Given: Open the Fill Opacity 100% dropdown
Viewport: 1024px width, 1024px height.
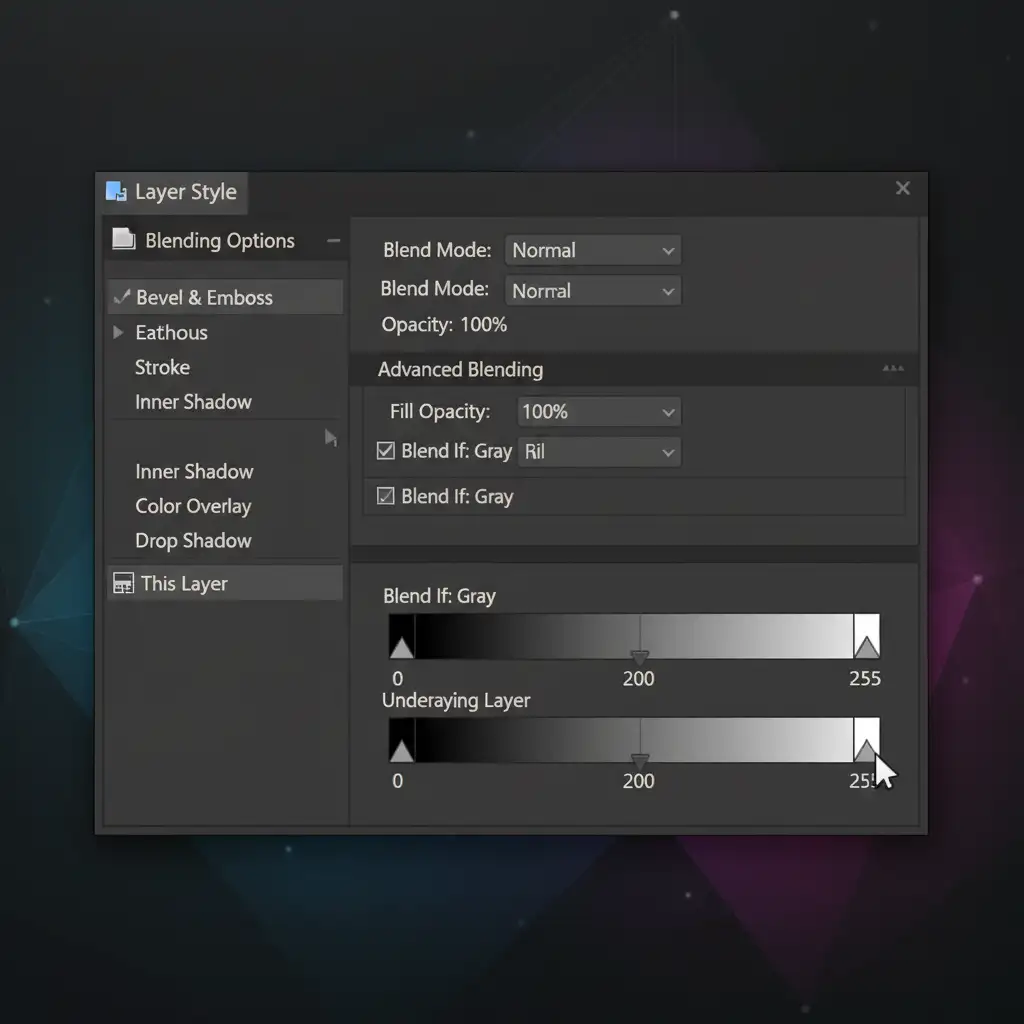Looking at the screenshot, I should tap(598, 411).
